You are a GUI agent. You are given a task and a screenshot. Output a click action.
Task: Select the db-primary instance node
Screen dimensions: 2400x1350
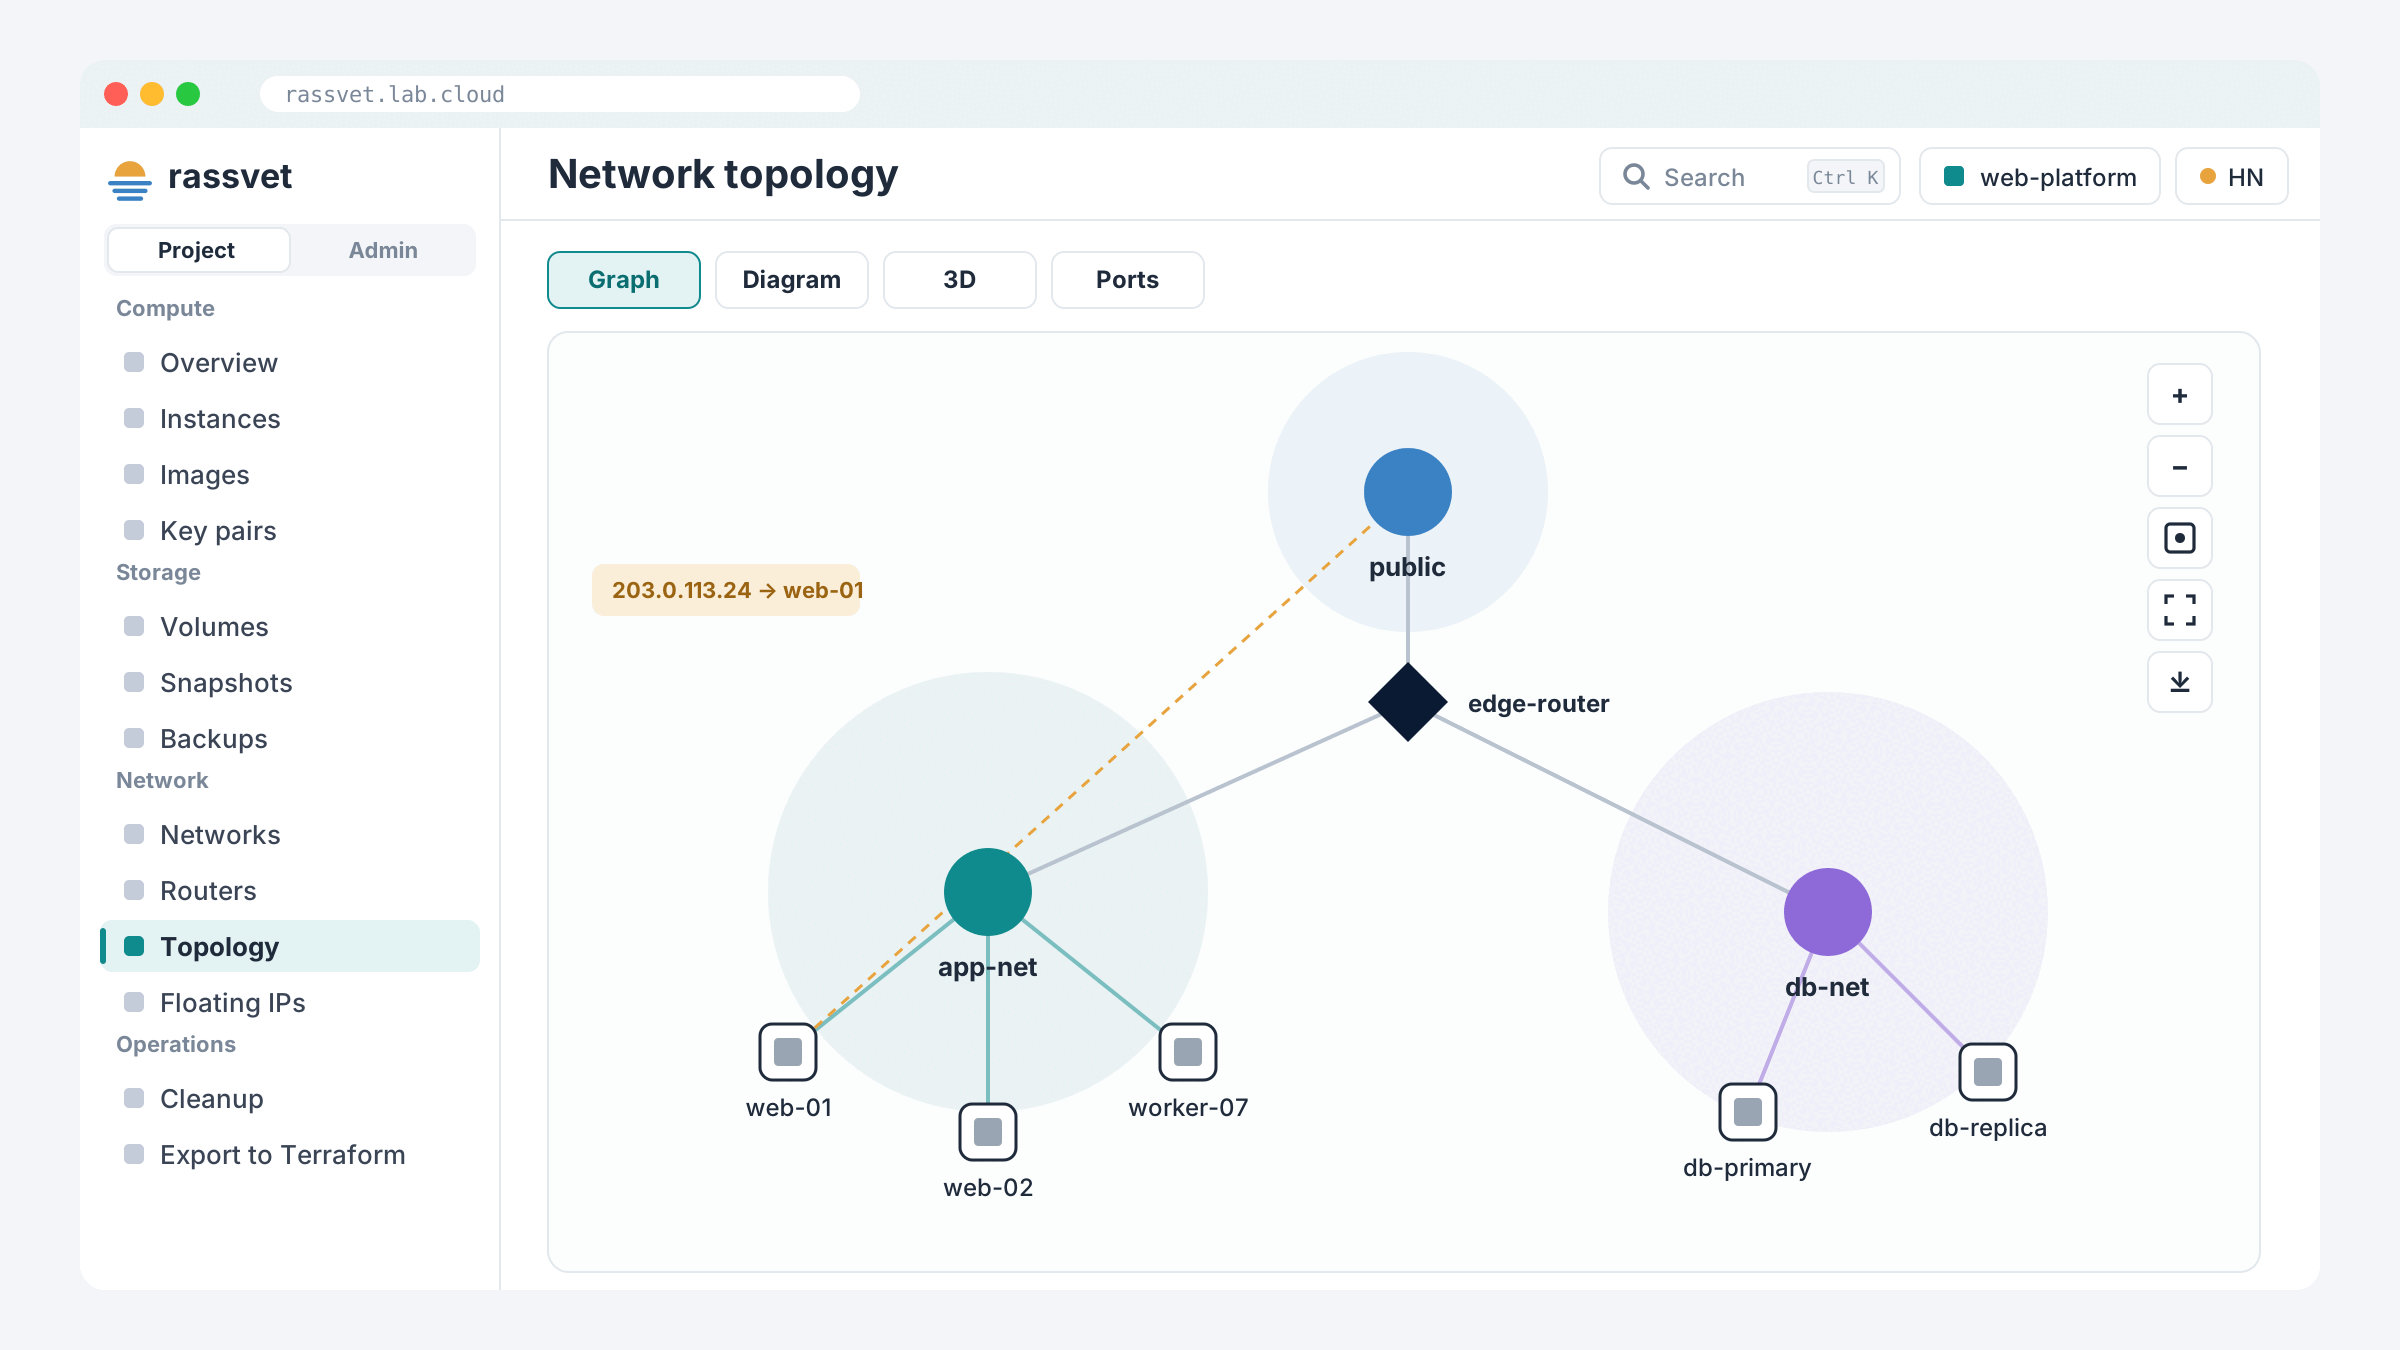point(1748,1112)
